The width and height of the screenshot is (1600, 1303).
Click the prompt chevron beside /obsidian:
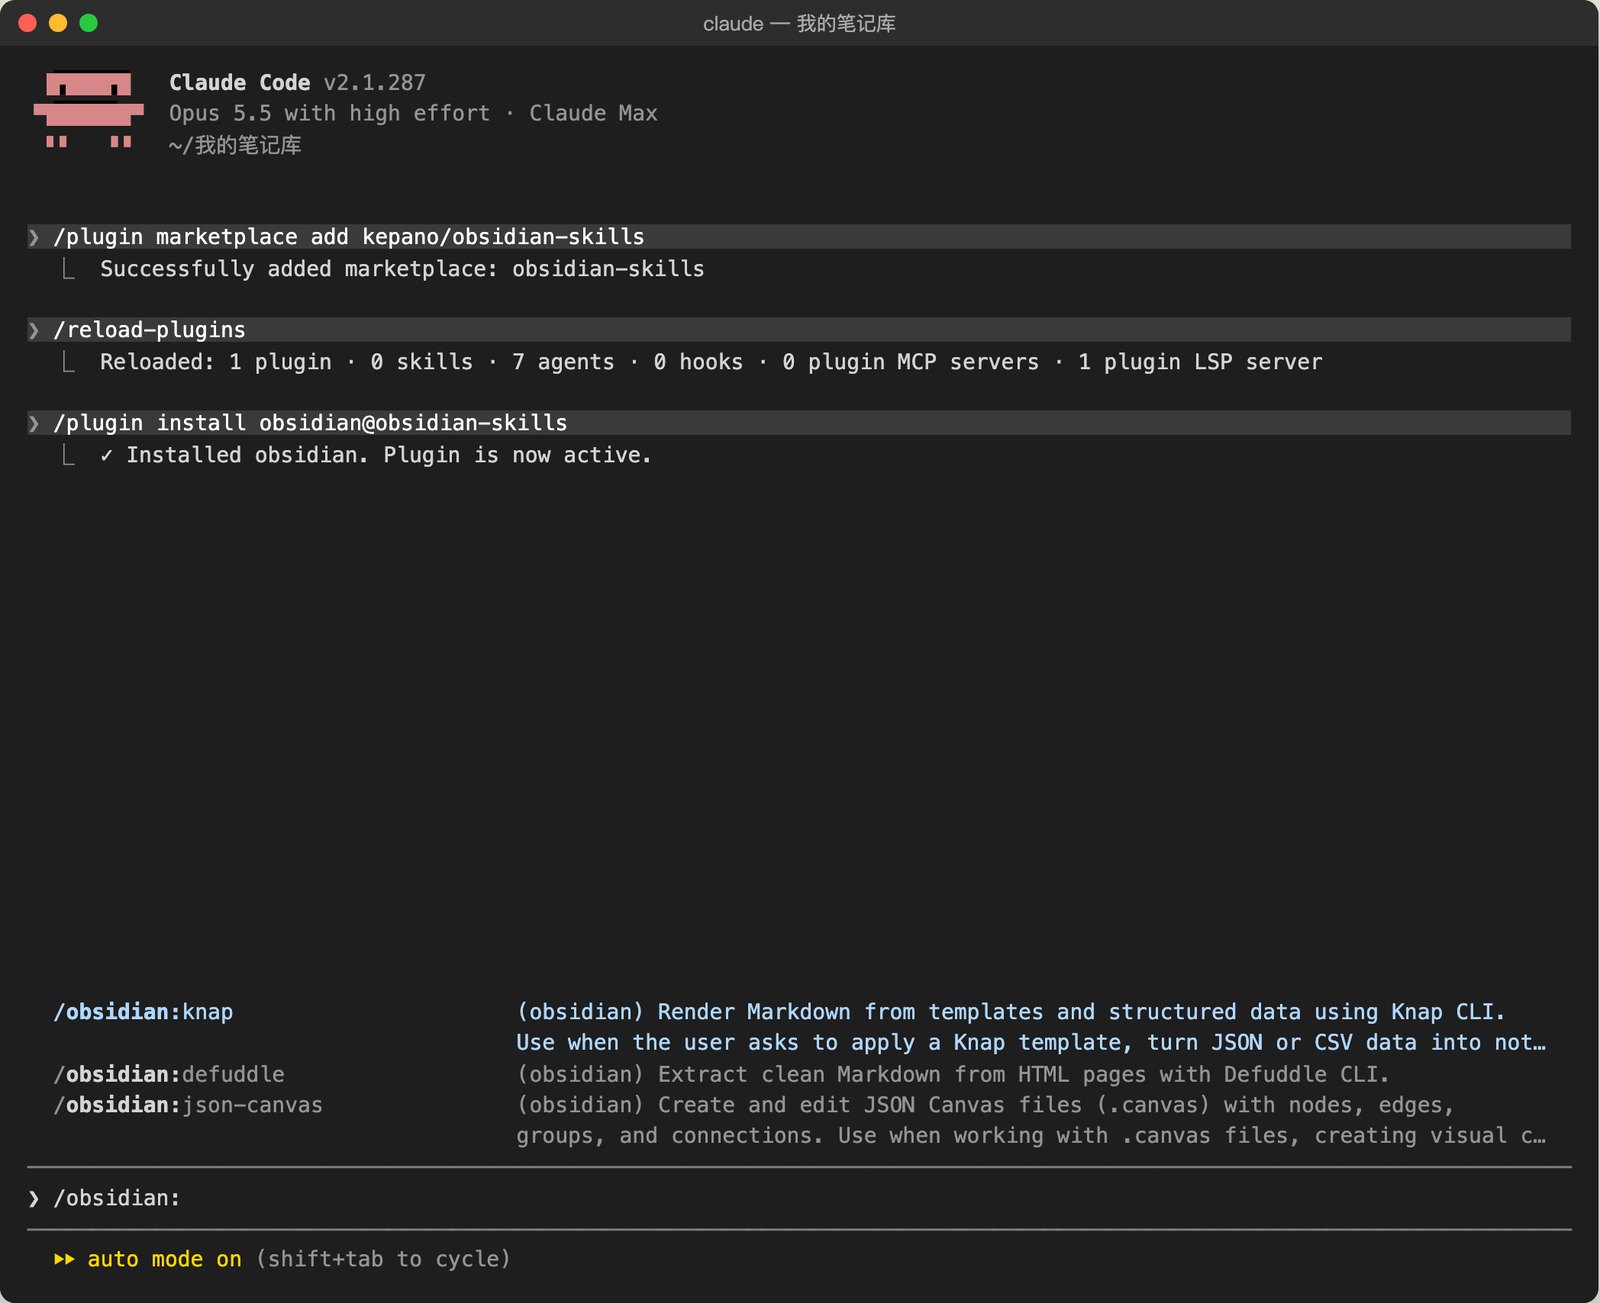34,1198
